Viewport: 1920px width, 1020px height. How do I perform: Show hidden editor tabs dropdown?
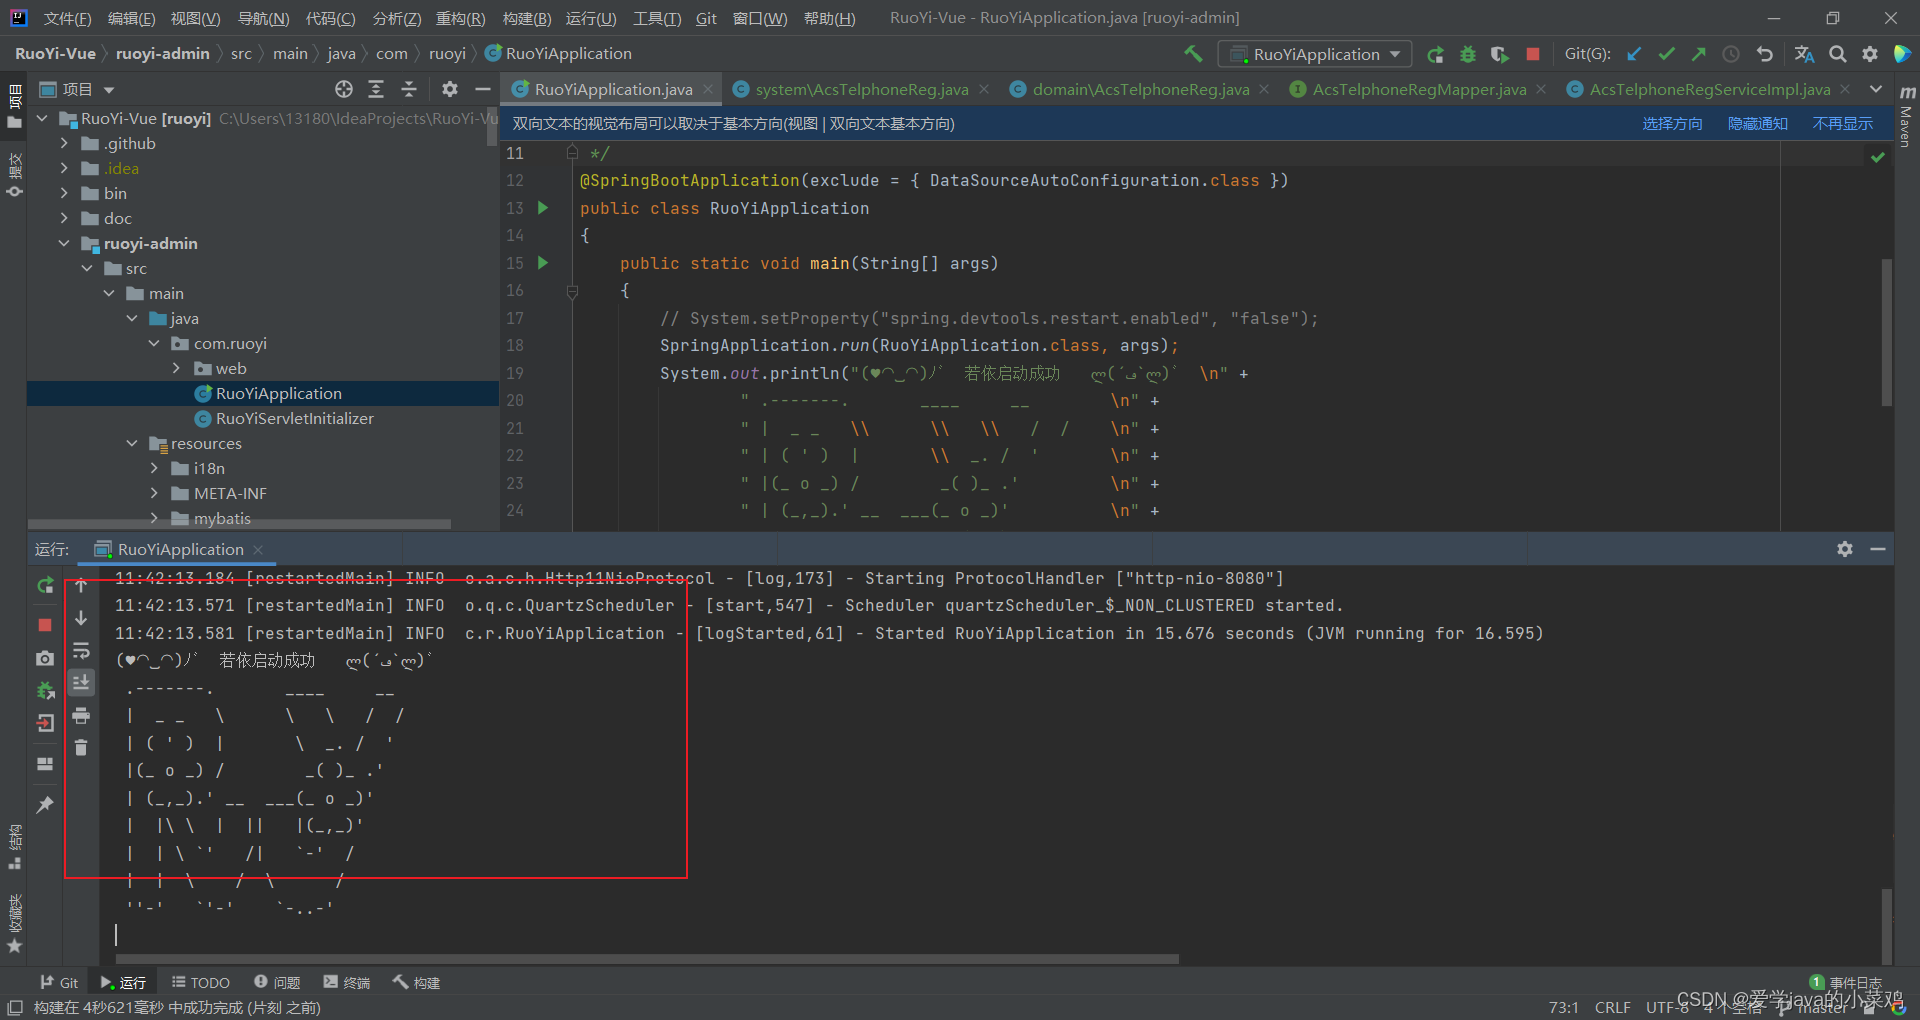pyautogui.click(x=1876, y=89)
